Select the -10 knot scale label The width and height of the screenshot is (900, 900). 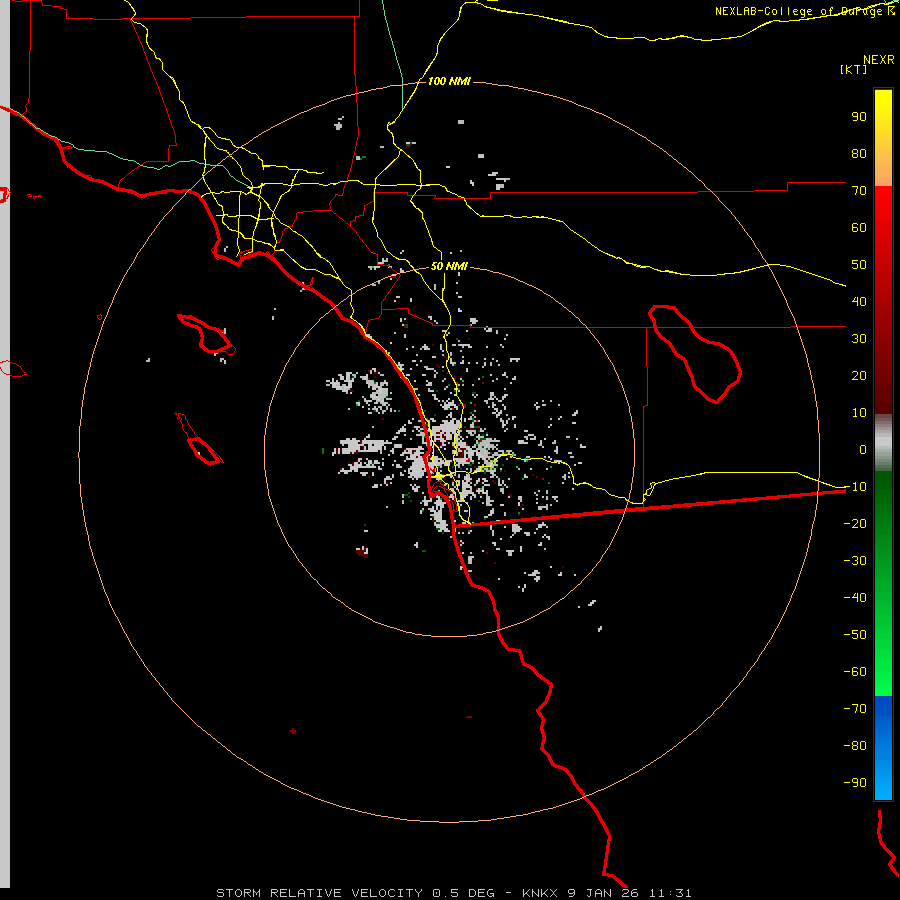(x=855, y=487)
